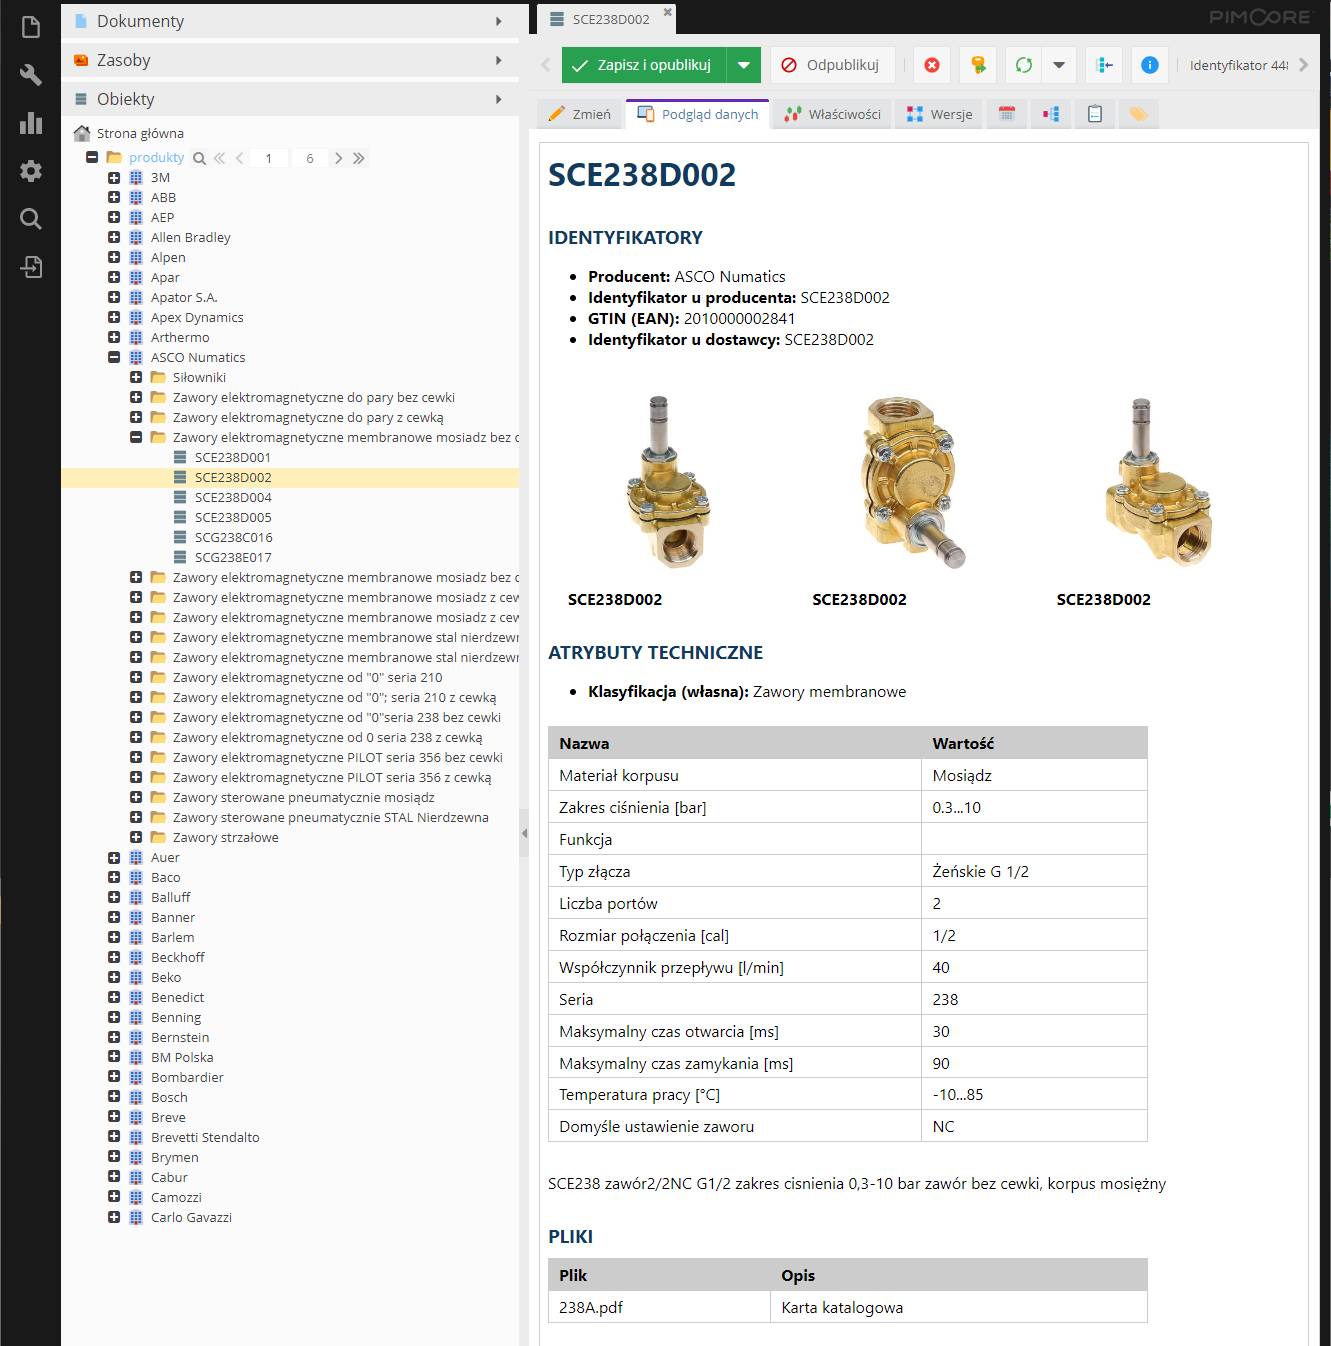Click the red delete object icon in toolbar
This screenshot has width=1331, height=1346.
click(932, 65)
